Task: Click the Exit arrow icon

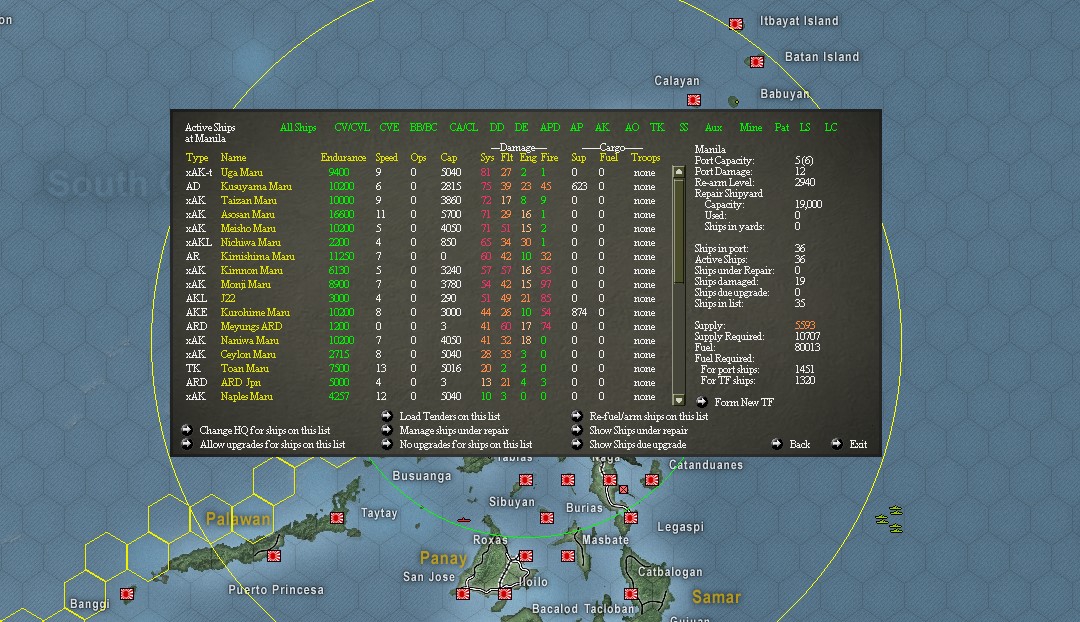Action: 837,444
